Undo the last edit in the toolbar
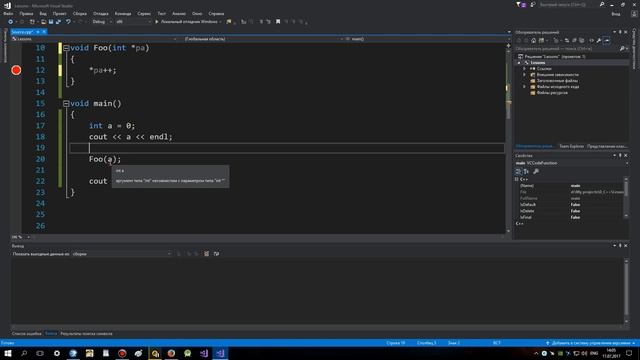 click(68, 22)
